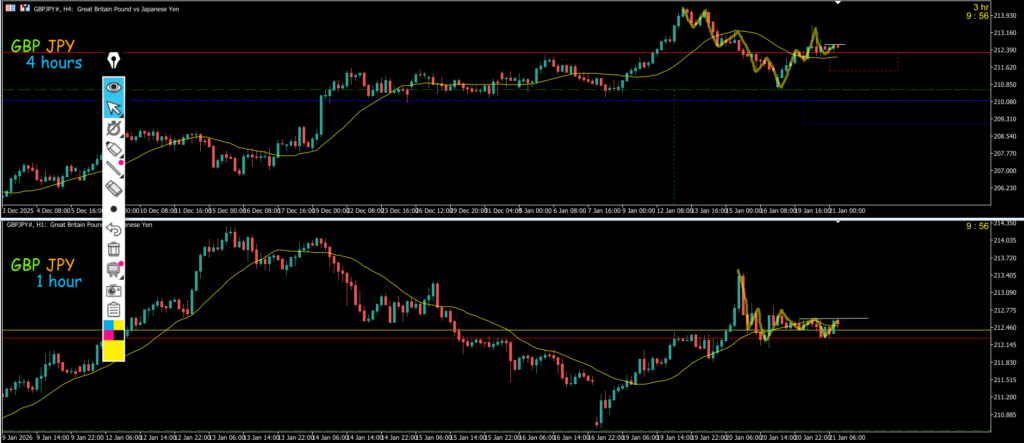Pick the cyan color square

click(x=109, y=325)
